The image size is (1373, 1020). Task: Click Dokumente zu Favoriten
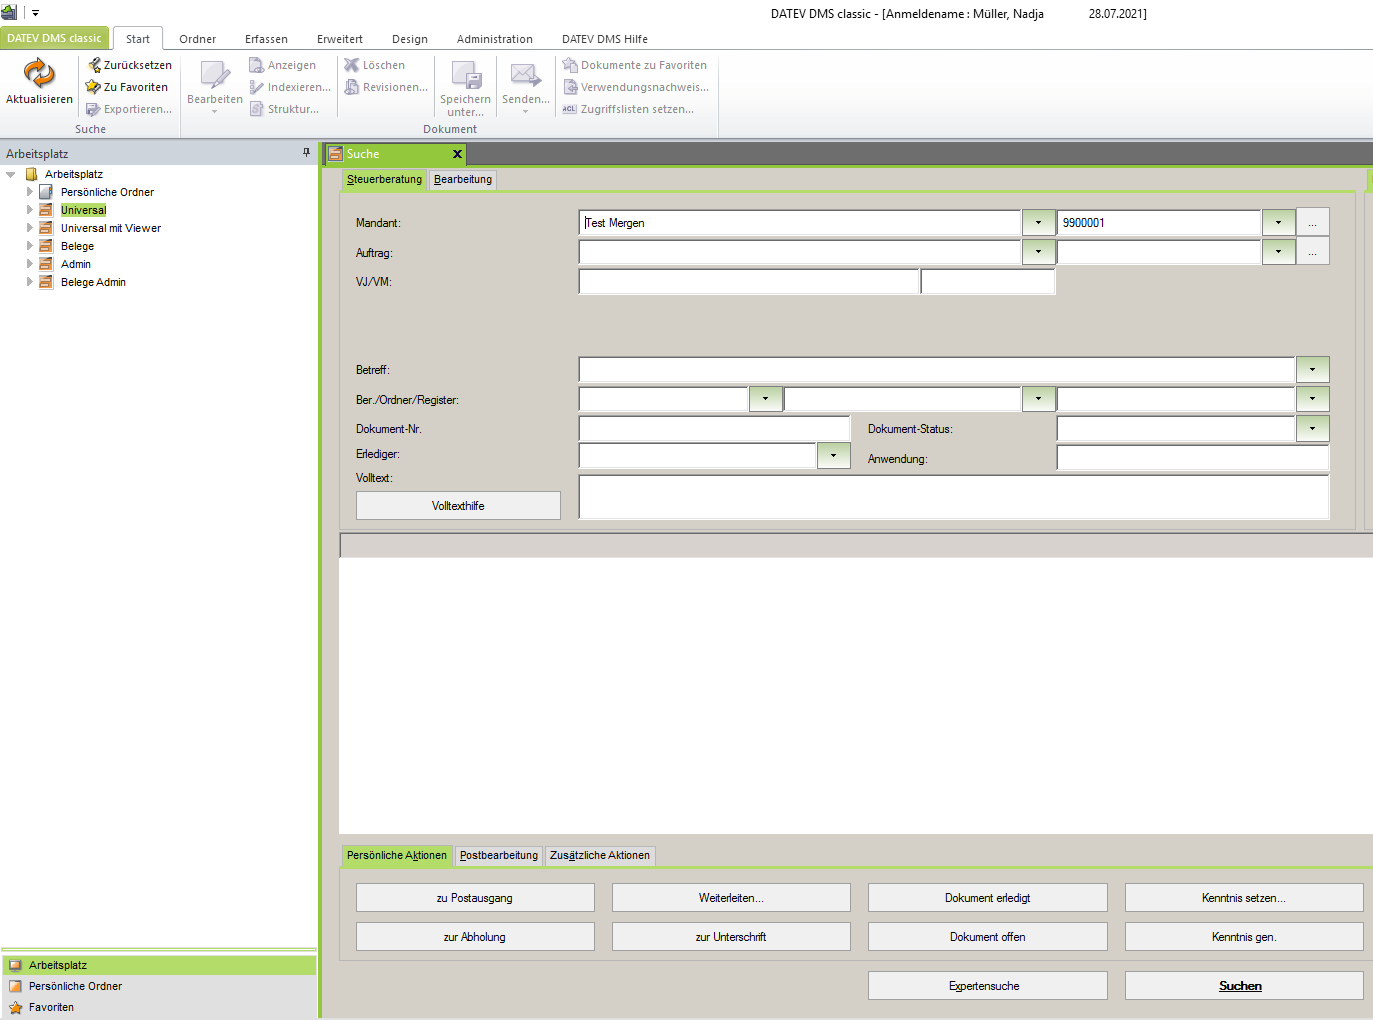[x=634, y=65]
